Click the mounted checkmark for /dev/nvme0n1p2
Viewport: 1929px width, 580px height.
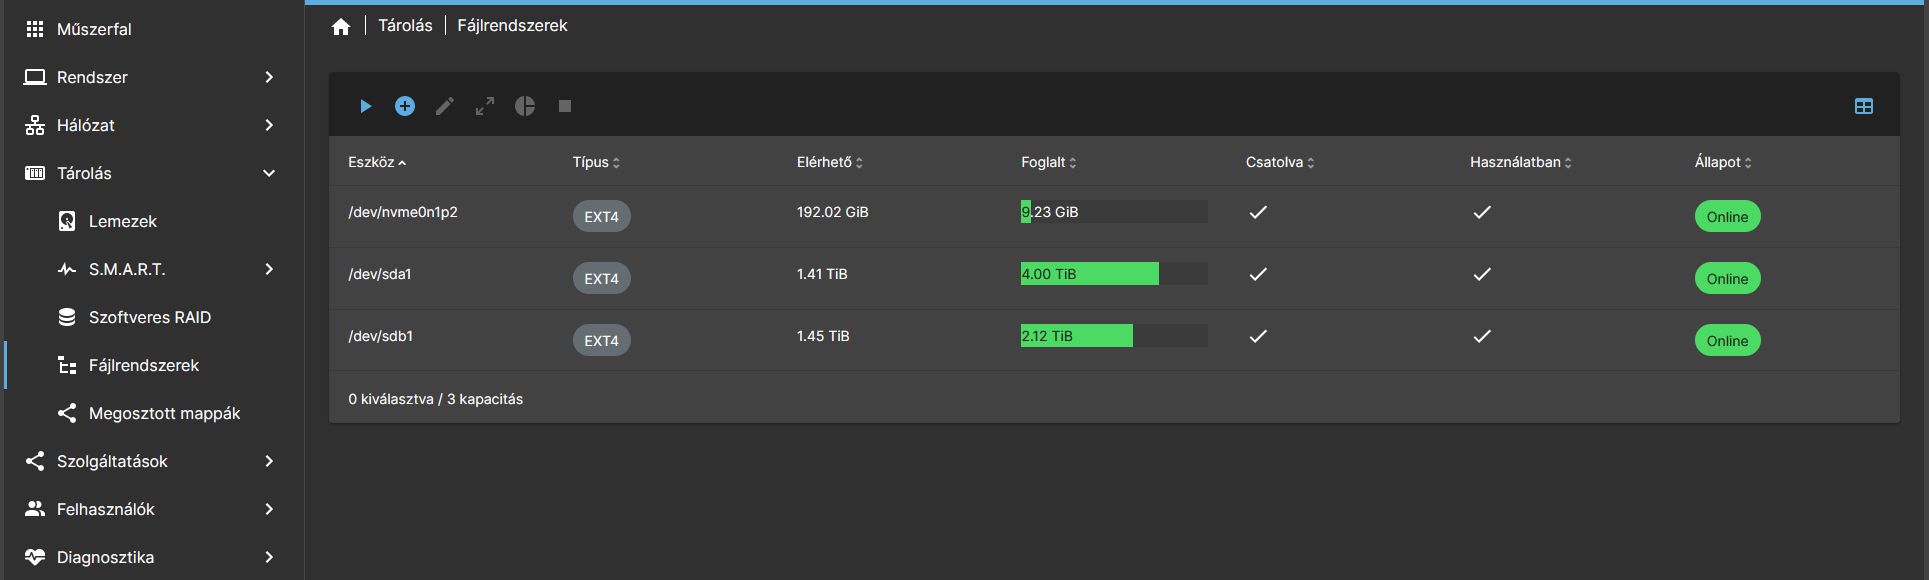coord(1258,212)
